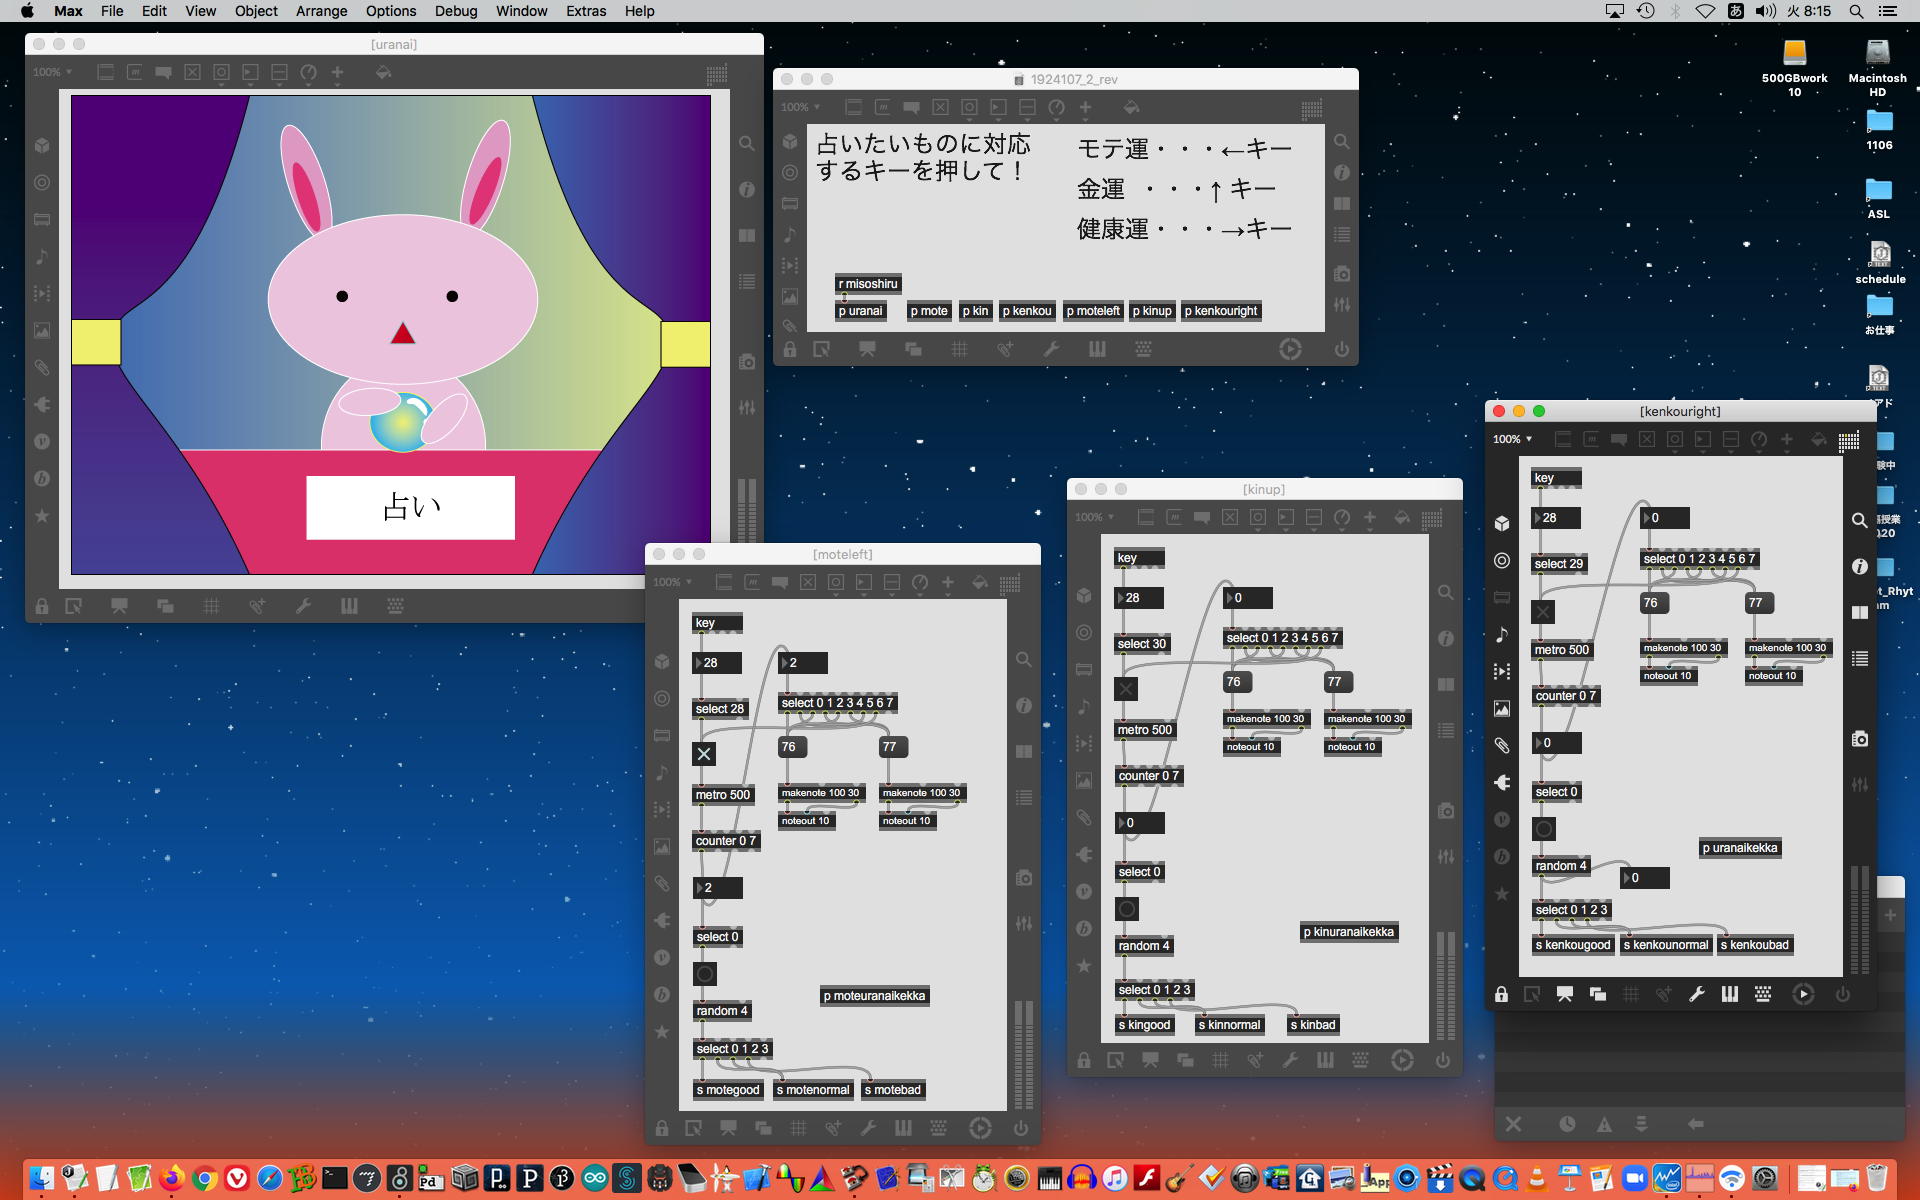Click the number box showing 28 in kenkouright
This screenshot has width=1920, height=1200.
1556,518
